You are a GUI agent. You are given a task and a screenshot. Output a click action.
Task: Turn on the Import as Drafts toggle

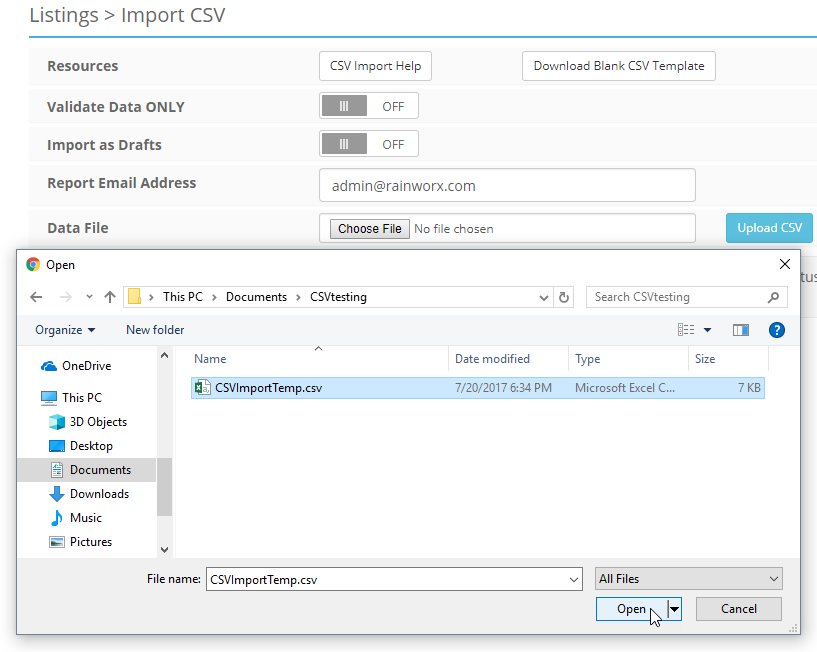click(x=369, y=143)
